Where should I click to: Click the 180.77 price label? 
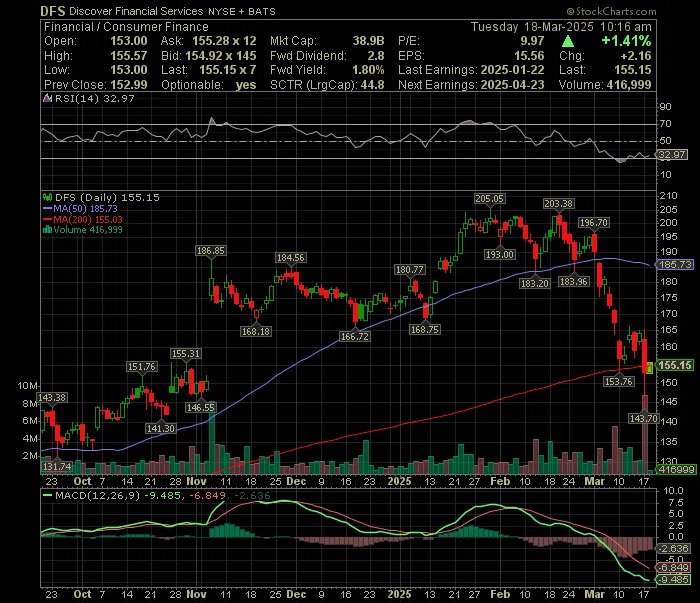point(410,269)
